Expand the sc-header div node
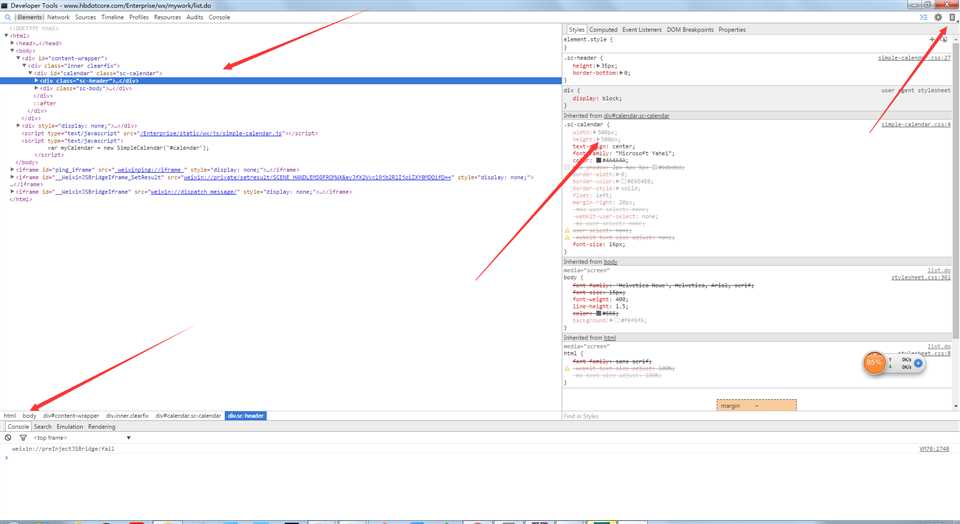Screen dimensions: 960x524 click(x=37, y=80)
